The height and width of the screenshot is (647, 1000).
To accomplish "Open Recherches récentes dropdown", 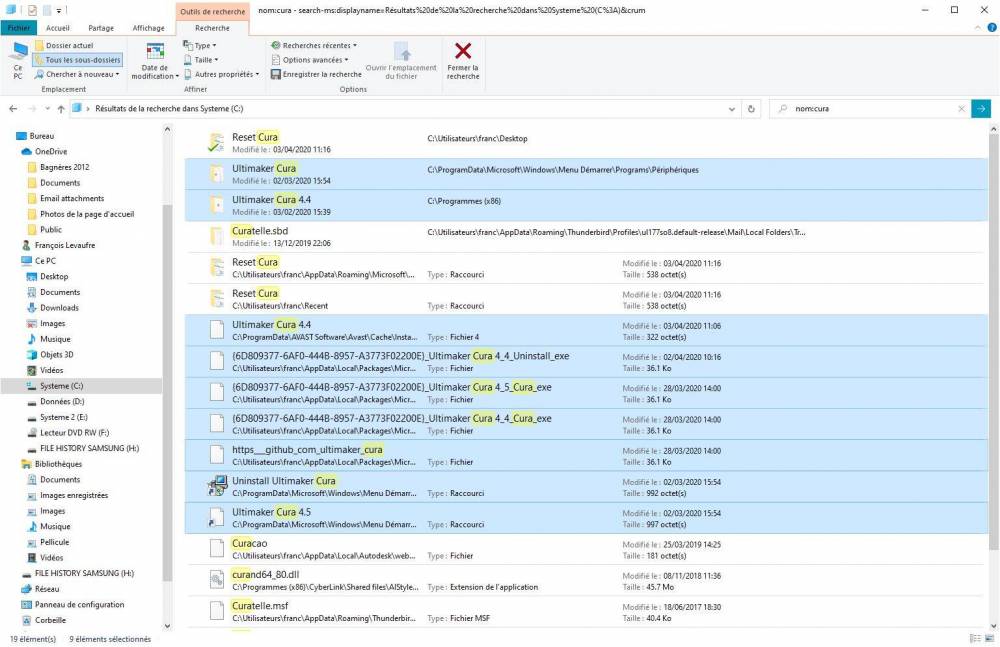I will click(x=314, y=45).
